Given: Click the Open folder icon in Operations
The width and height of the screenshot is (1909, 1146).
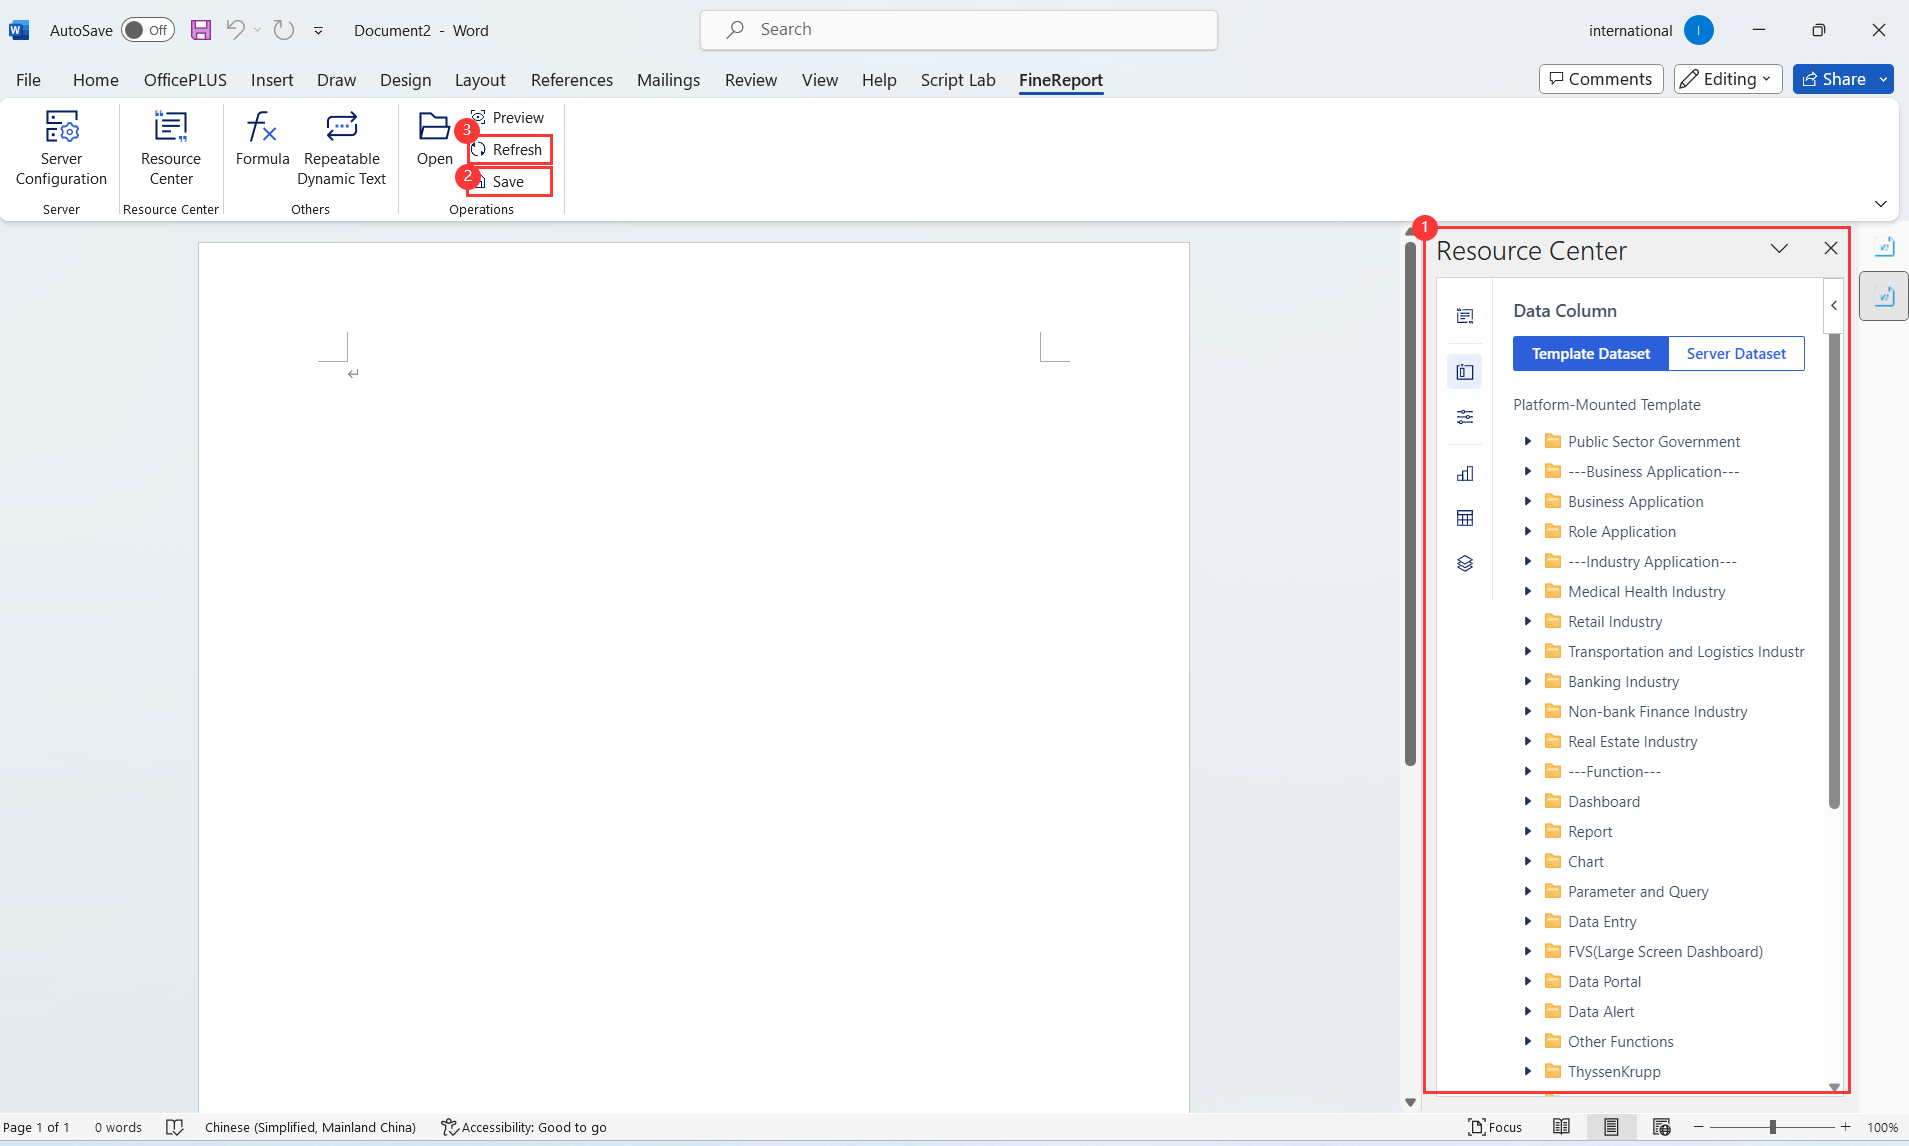Looking at the screenshot, I should (x=434, y=138).
